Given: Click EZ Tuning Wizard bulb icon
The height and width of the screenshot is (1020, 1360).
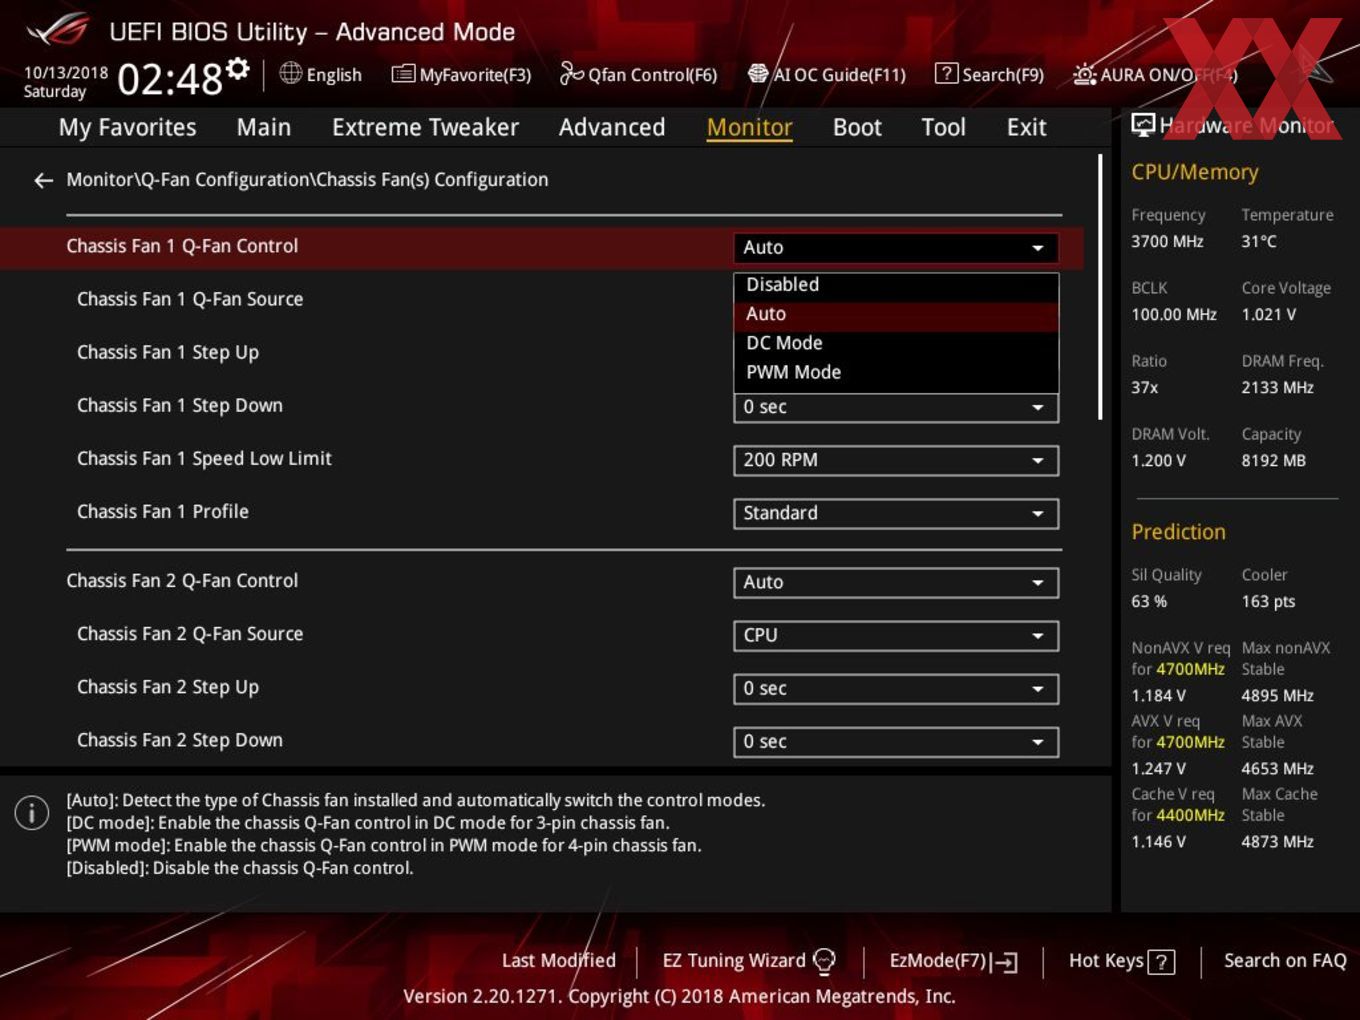Looking at the screenshot, I should click(824, 961).
